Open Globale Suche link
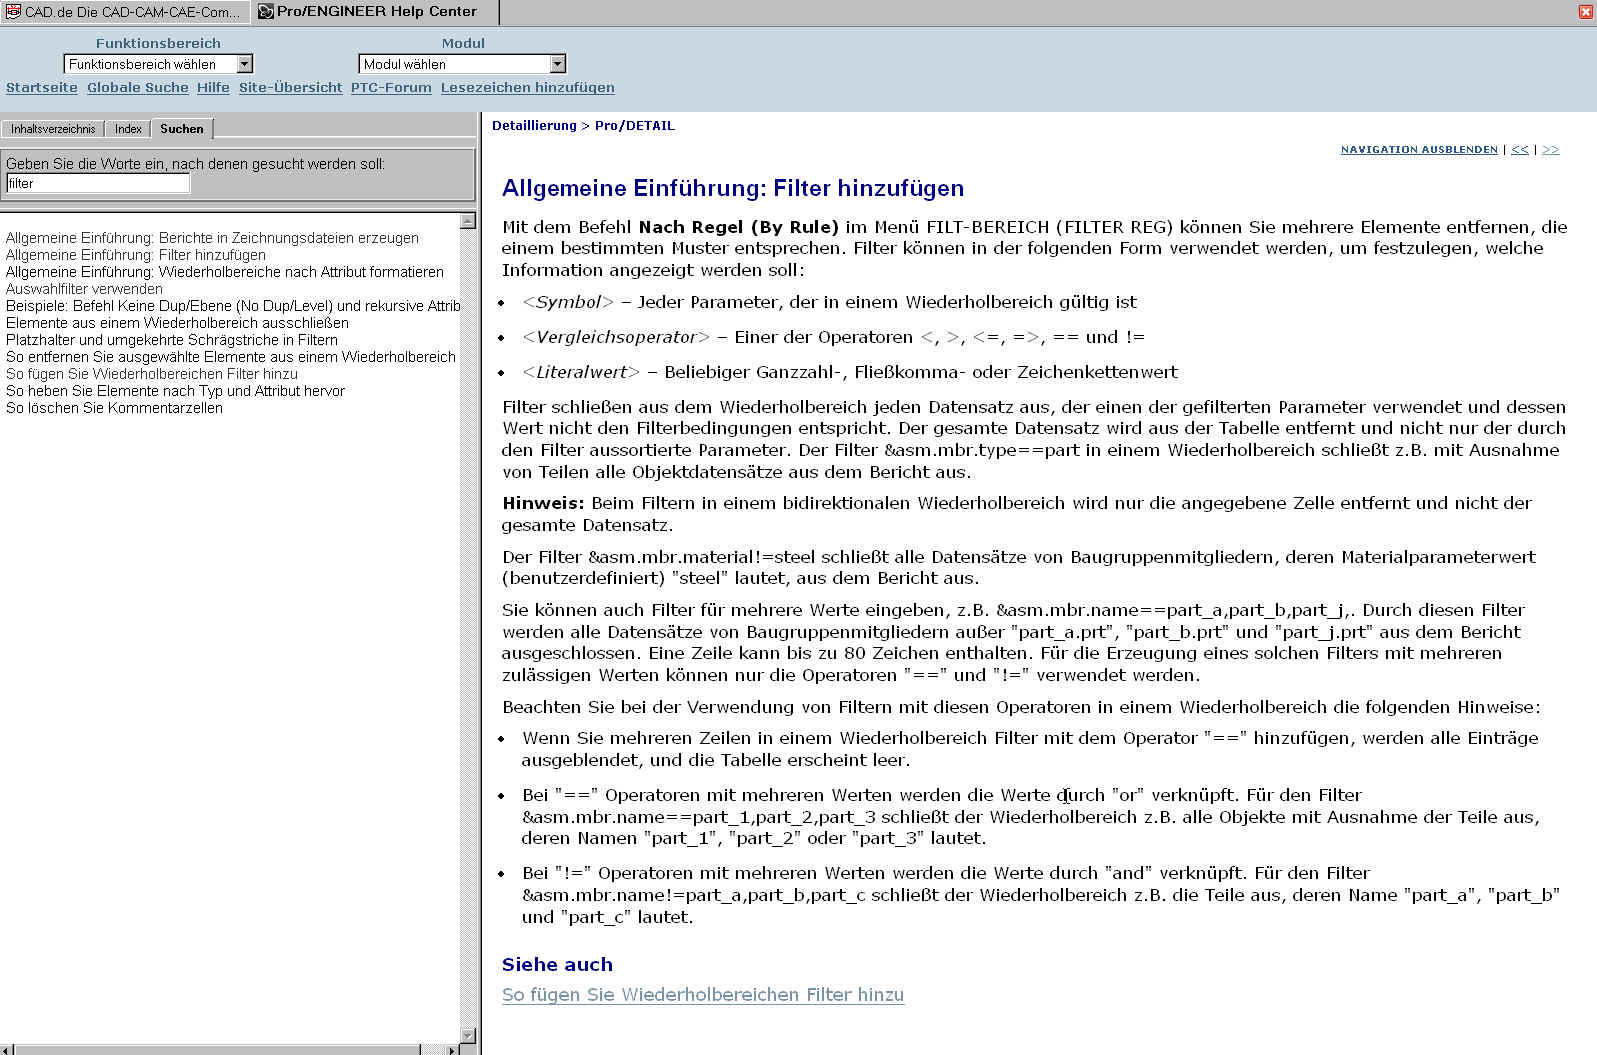The height and width of the screenshot is (1055, 1597). (138, 88)
